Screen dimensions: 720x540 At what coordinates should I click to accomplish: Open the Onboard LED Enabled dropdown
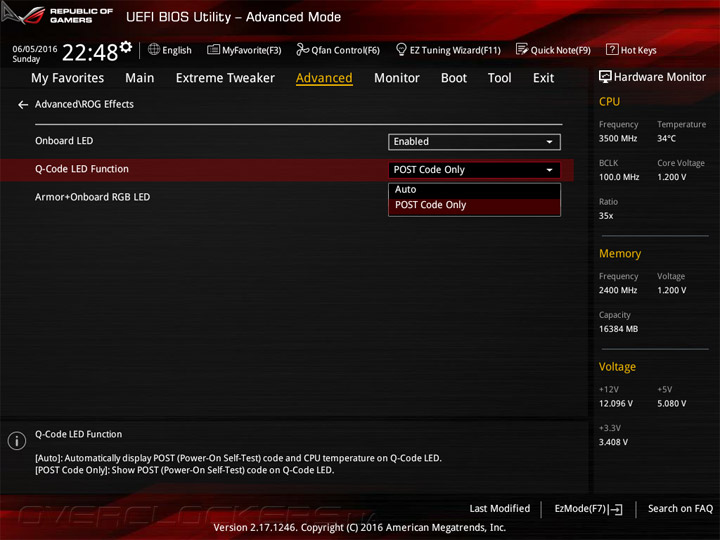pyautogui.click(x=474, y=142)
